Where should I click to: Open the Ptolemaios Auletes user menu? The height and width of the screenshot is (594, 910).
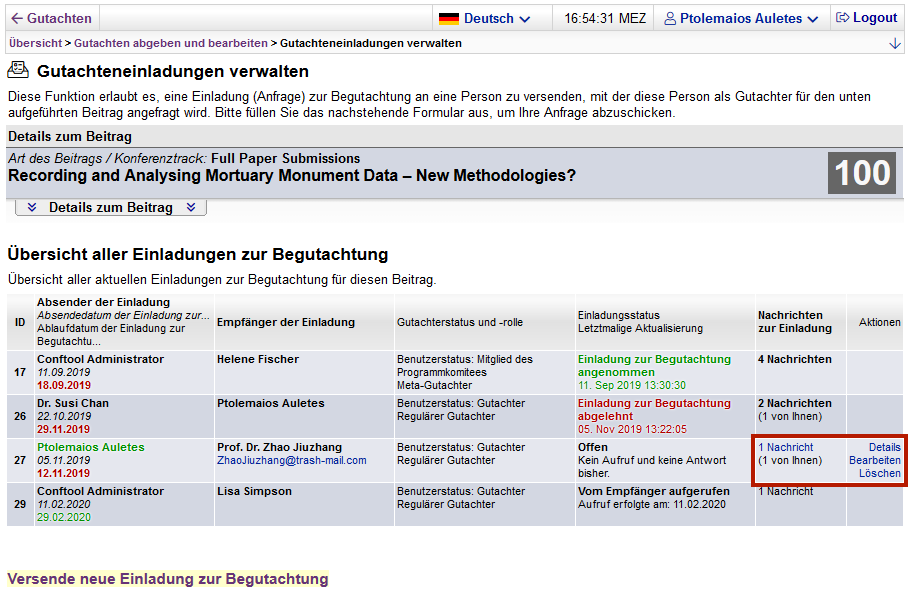(x=741, y=18)
